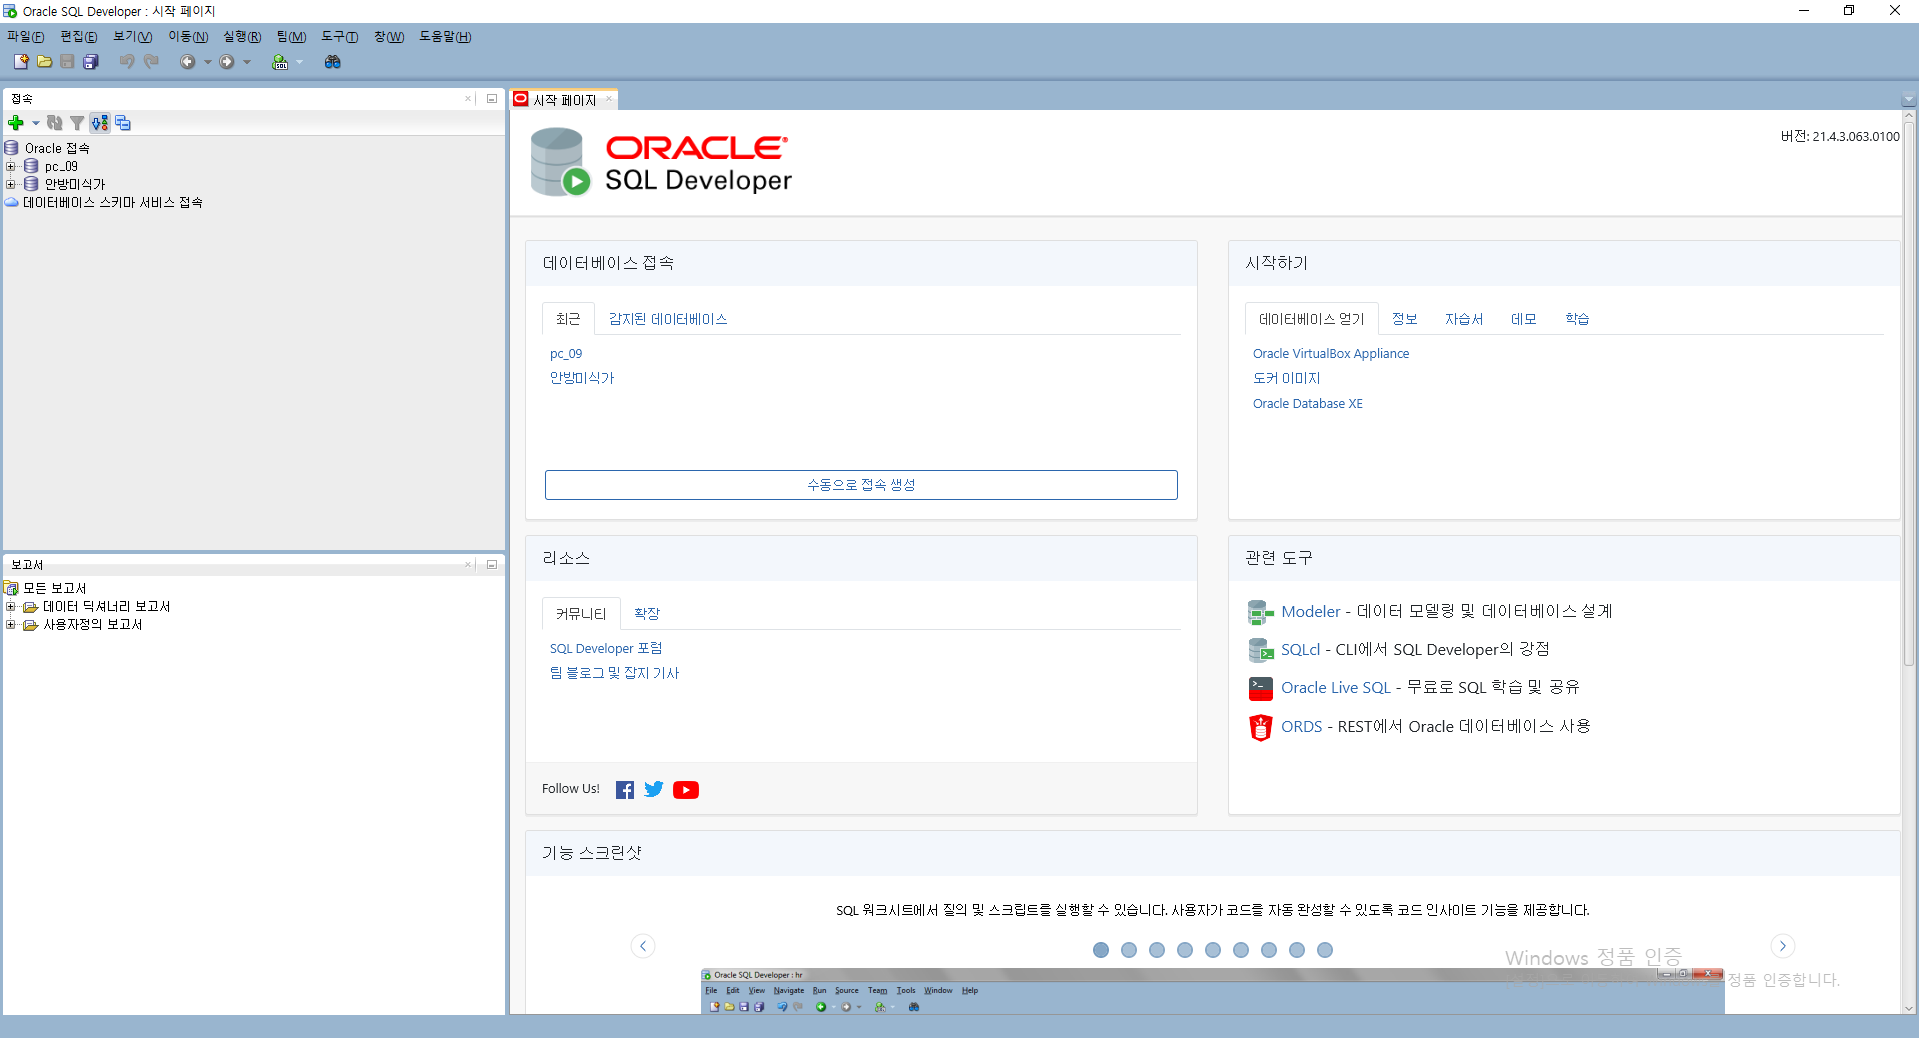Image resolution: width=1919 pixels, height=1038 pixels.
Task: Switch to the 자습서 tab
Action: coord(1464,319)
